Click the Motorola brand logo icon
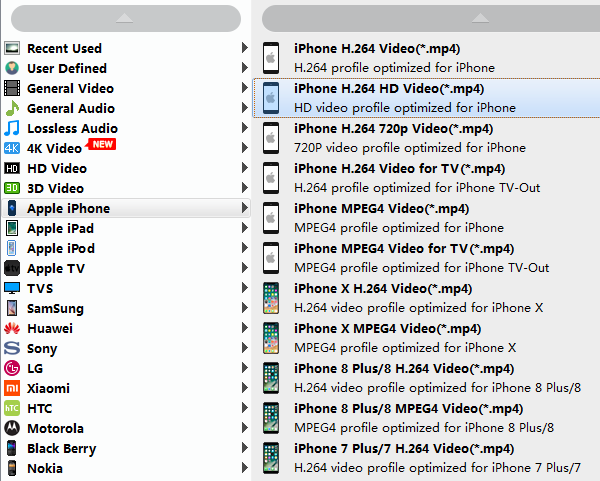The image size is (600, 481). [x=12, y=428]
